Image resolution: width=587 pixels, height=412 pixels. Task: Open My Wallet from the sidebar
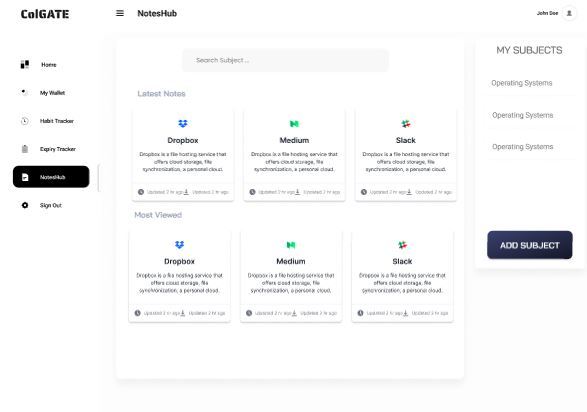tap(51, 92)
